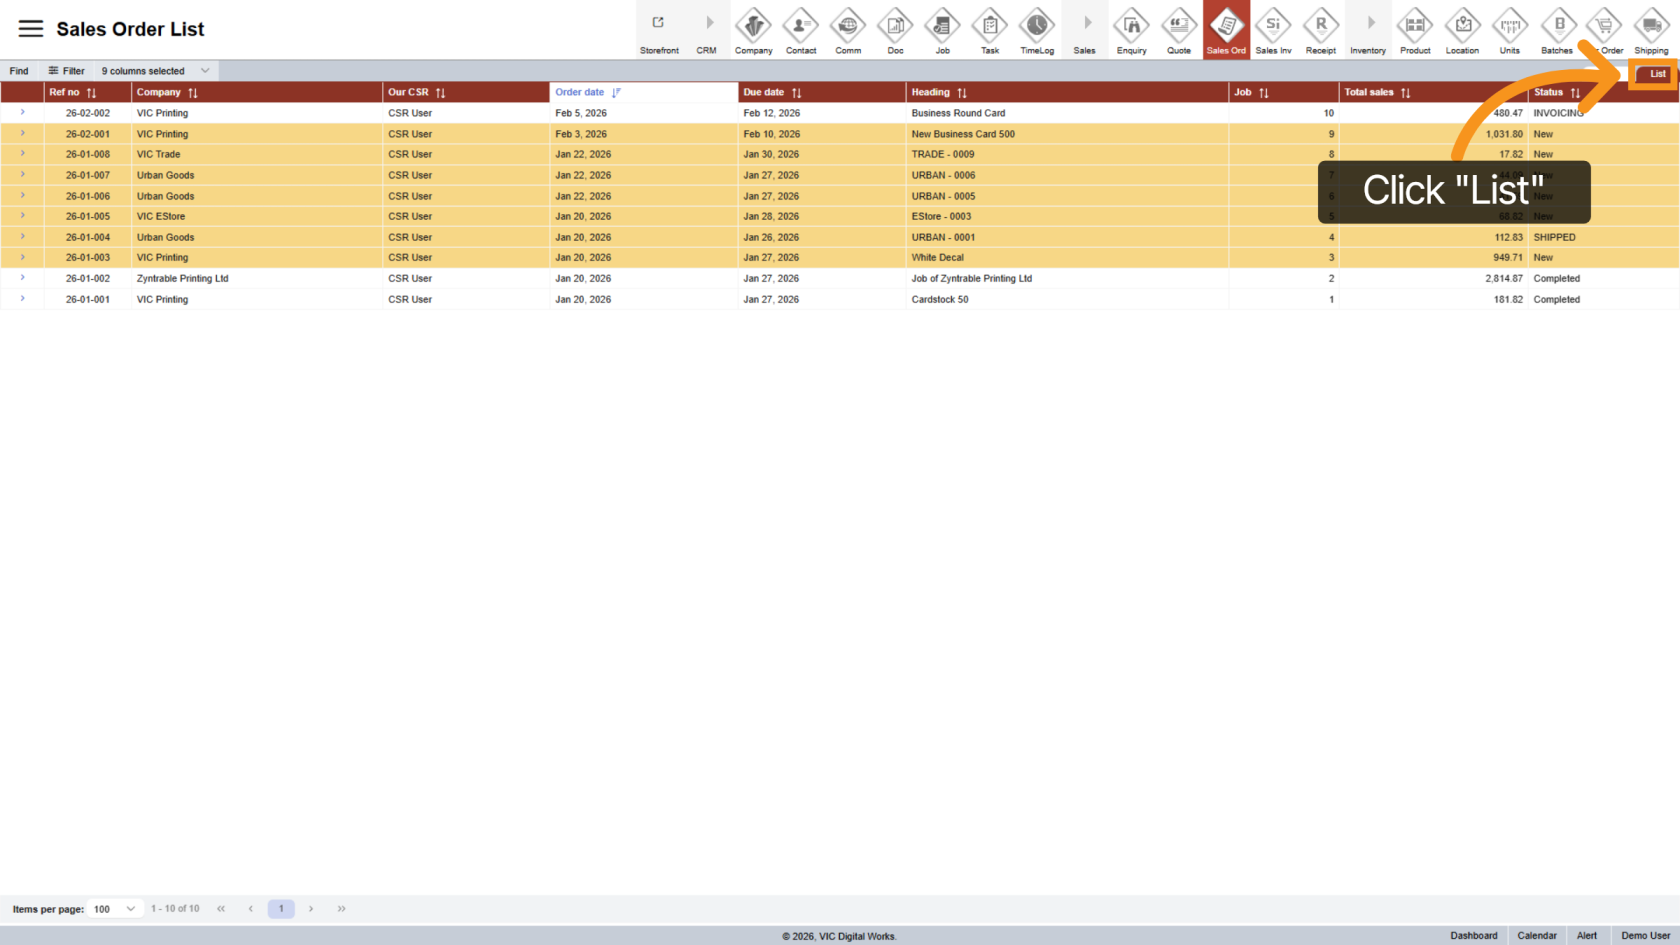This screenshot has height=945, width=1680.
Task: Open the Quote module icon
Action: [1179, 29]
